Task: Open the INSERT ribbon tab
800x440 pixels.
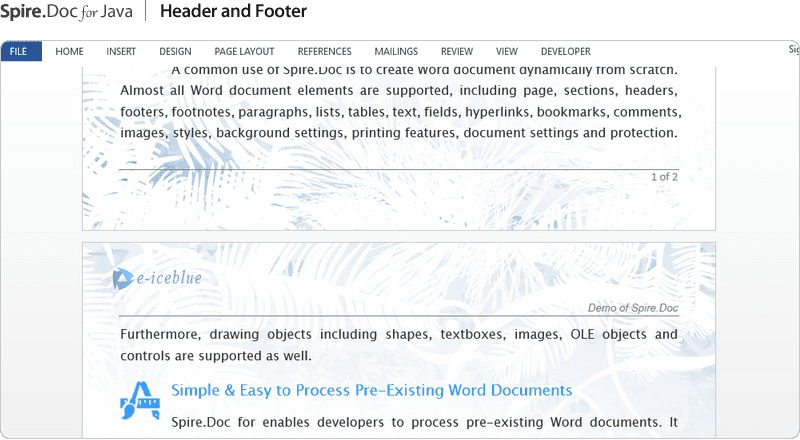Action: 121,52
